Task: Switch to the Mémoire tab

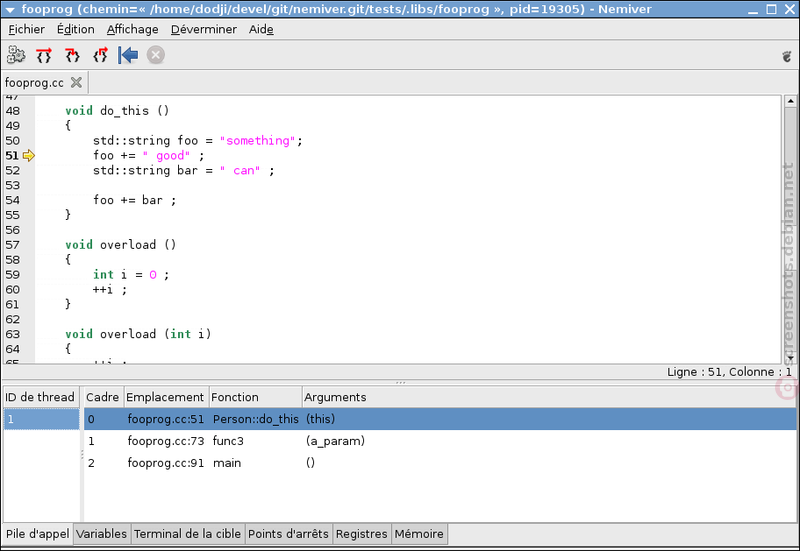Action: 419,534
